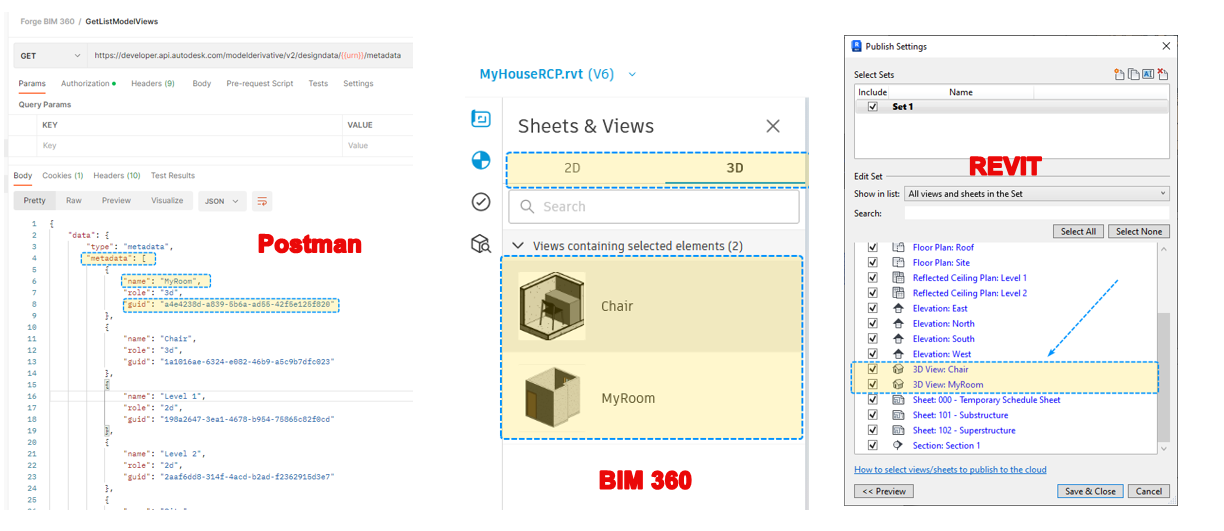The width and height of the screenshot is (1224, 531).
Task: Open the Sheets & Views sidebar icon
Action: click(481, 119)
